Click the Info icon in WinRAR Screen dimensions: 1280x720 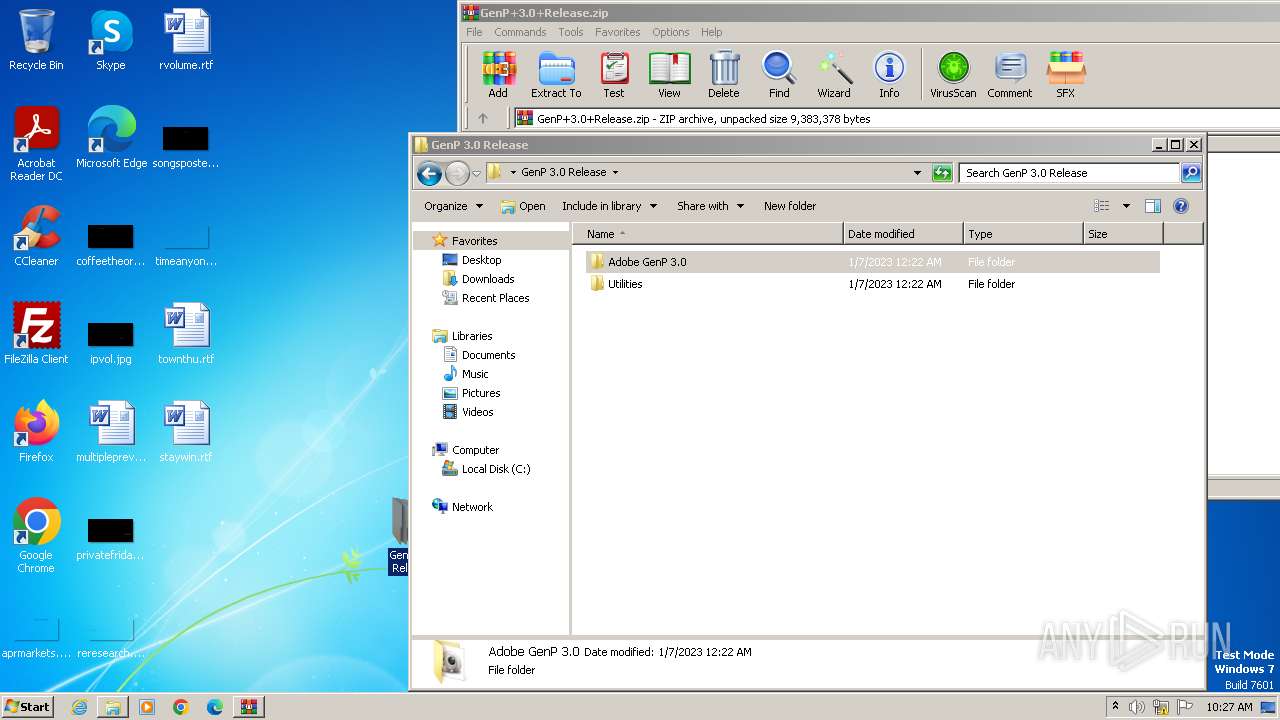[x=889, y=75]
